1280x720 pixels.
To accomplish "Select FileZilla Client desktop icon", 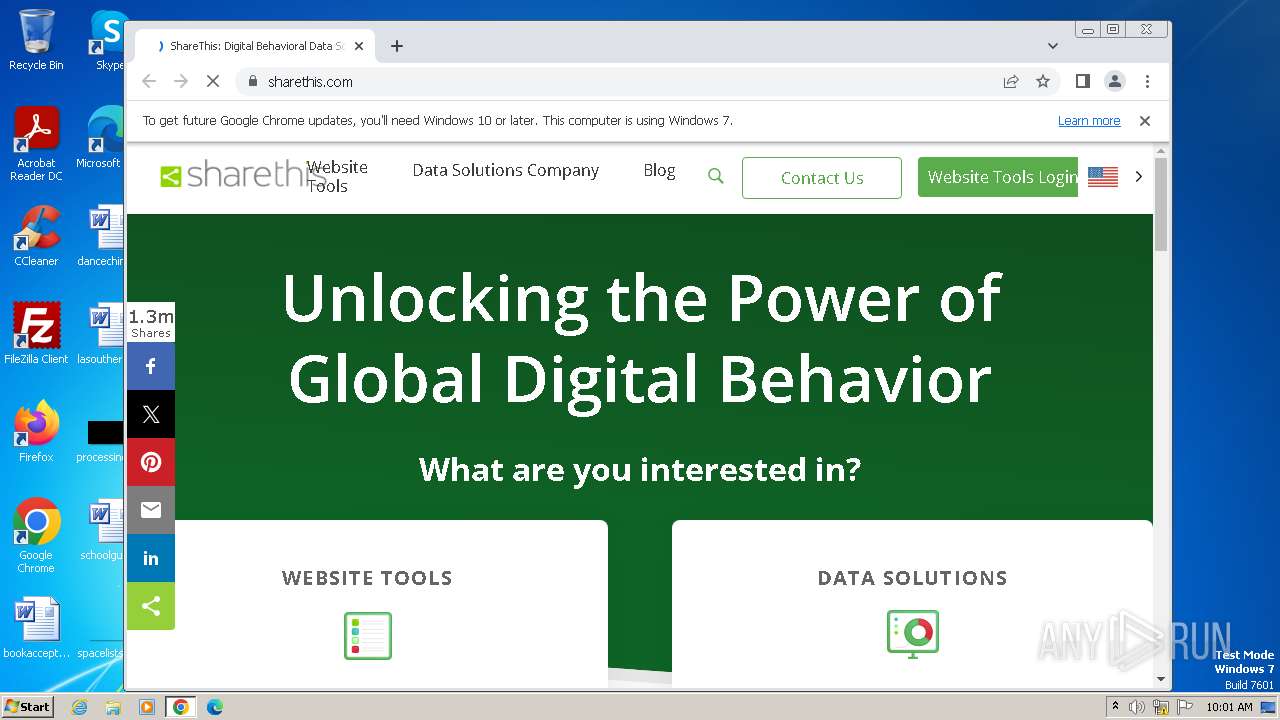I will (36, 334).
